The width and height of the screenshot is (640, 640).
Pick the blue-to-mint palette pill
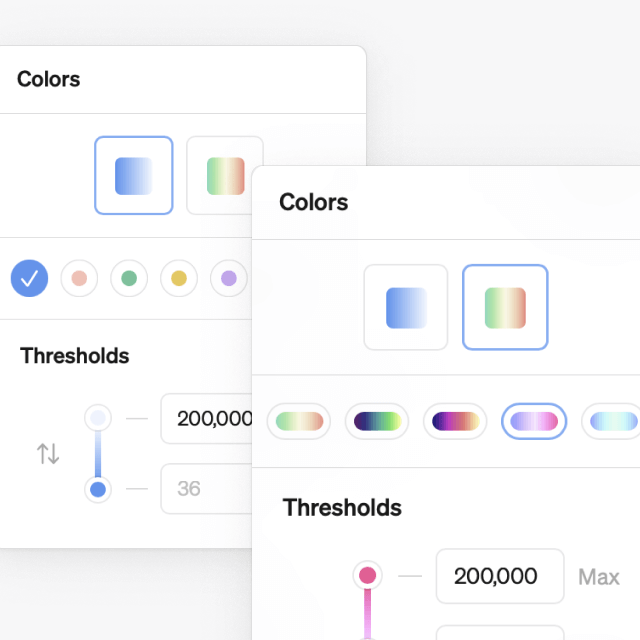[x=611, y=421]
